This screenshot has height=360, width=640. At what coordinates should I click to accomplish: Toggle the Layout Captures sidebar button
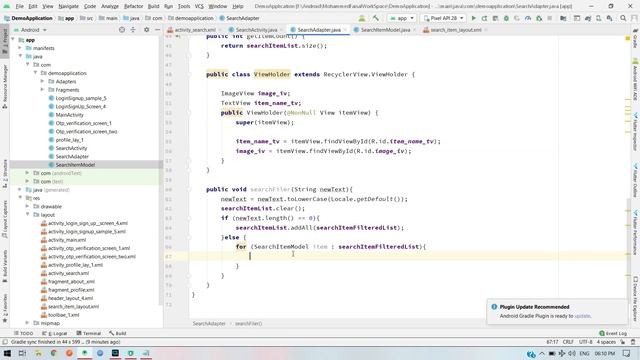click(x=5, y=219)
